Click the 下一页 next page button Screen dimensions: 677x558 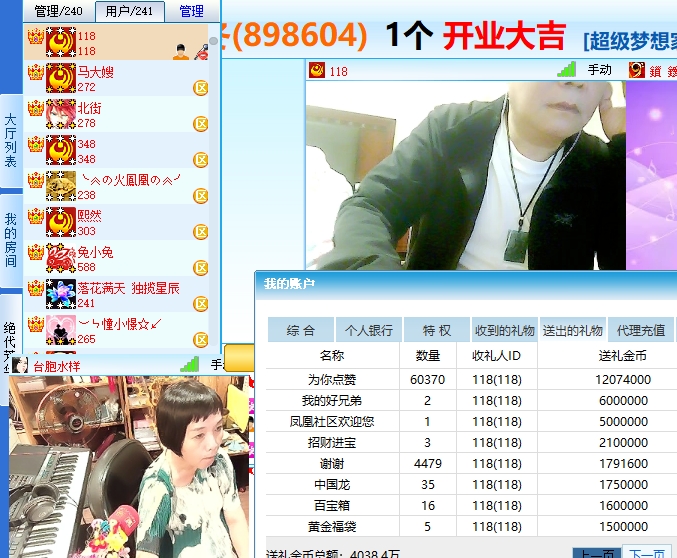coord(649,554)
